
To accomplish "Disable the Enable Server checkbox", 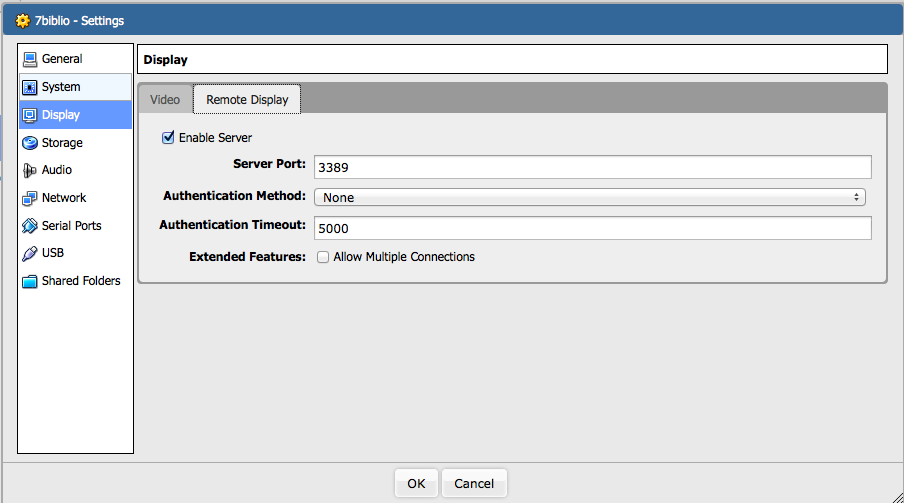I will pos(168,138).
